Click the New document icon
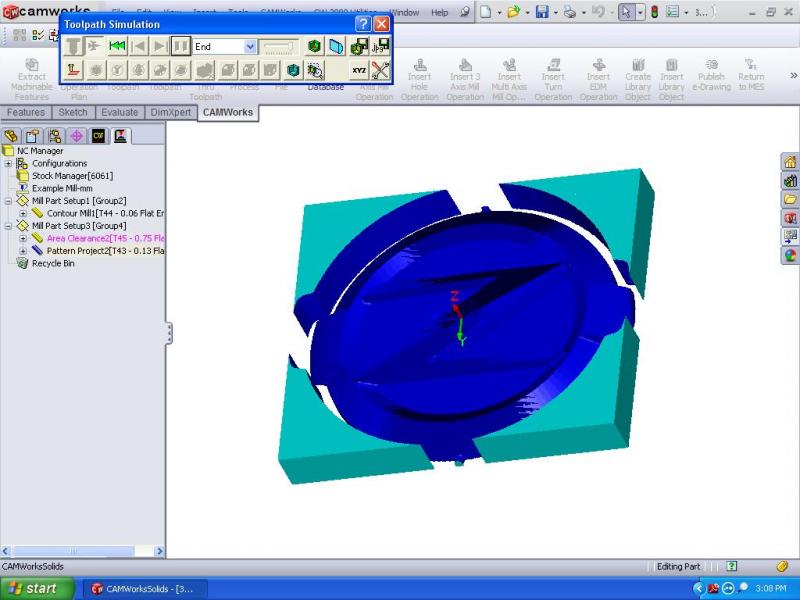This screenshot has width=800, height=600. coord(486,12)
